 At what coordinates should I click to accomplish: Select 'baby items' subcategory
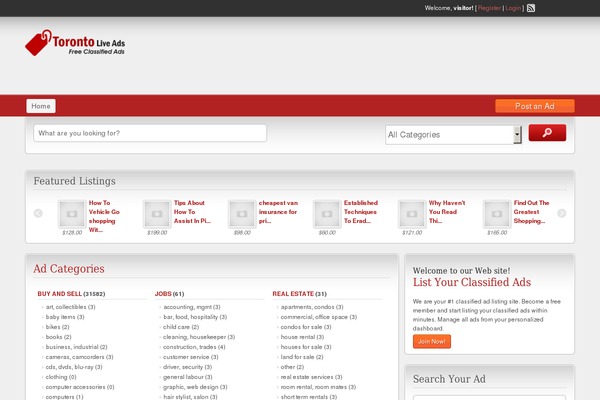(60, 317)
